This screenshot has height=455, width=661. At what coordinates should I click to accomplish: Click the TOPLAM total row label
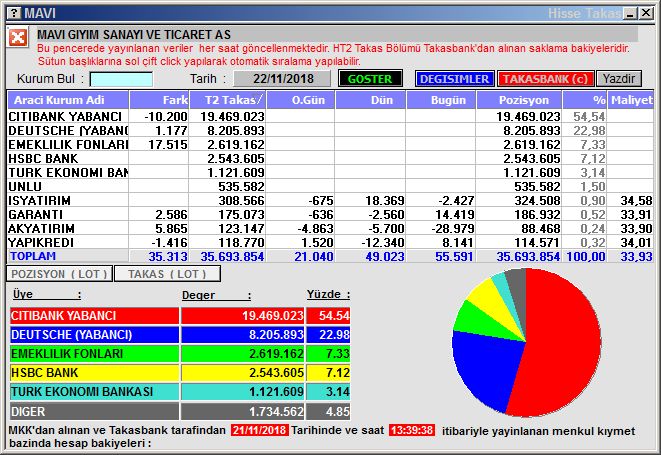(33, 256)
